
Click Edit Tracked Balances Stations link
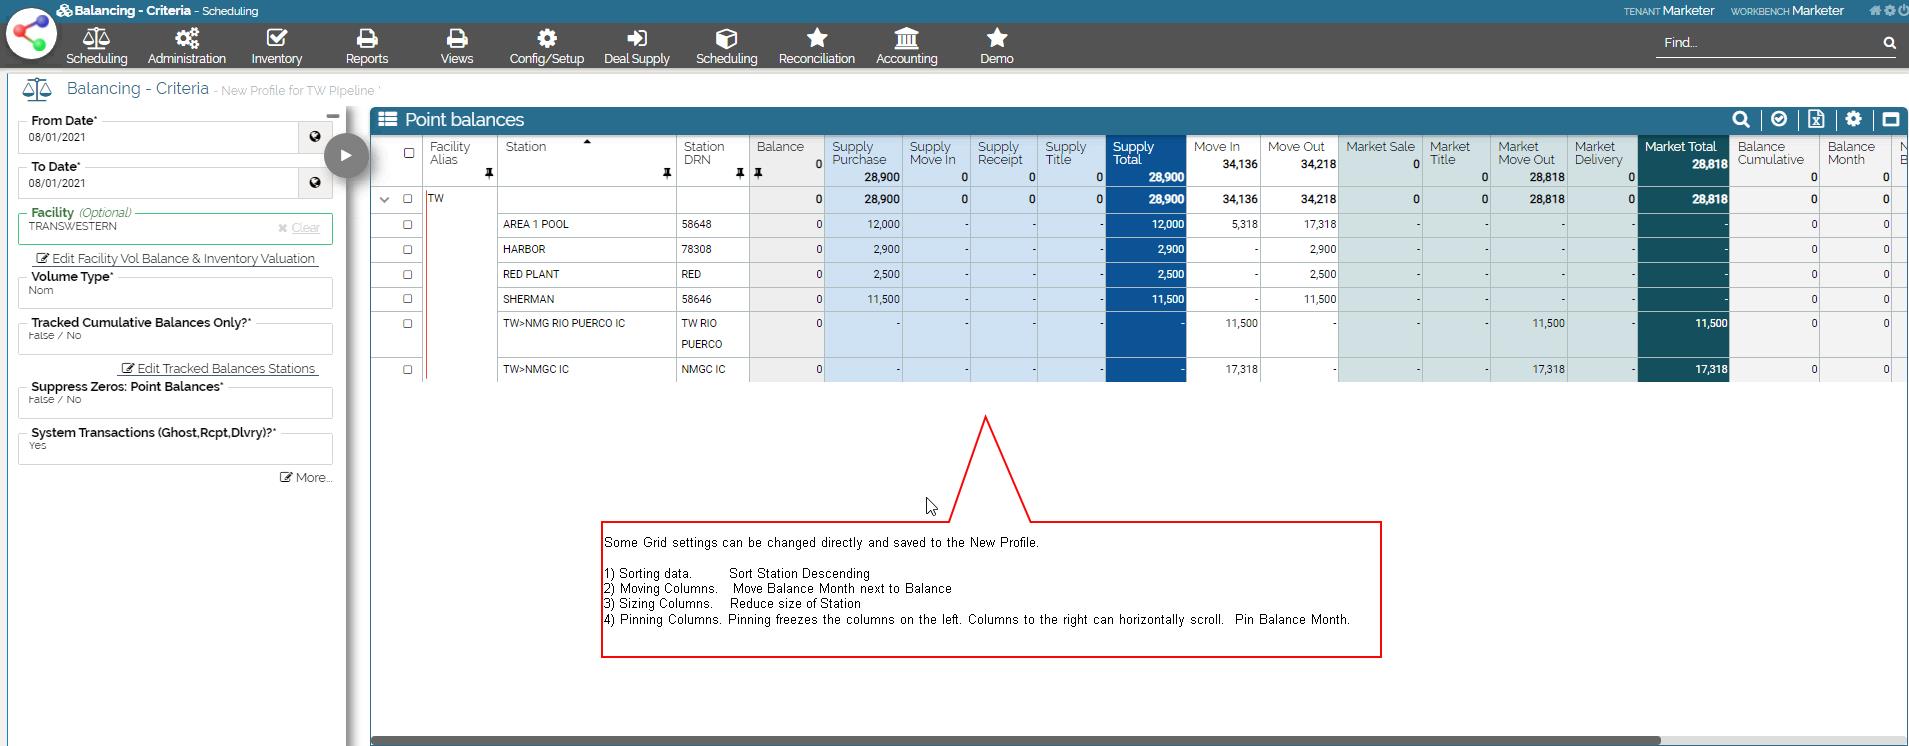218,369
